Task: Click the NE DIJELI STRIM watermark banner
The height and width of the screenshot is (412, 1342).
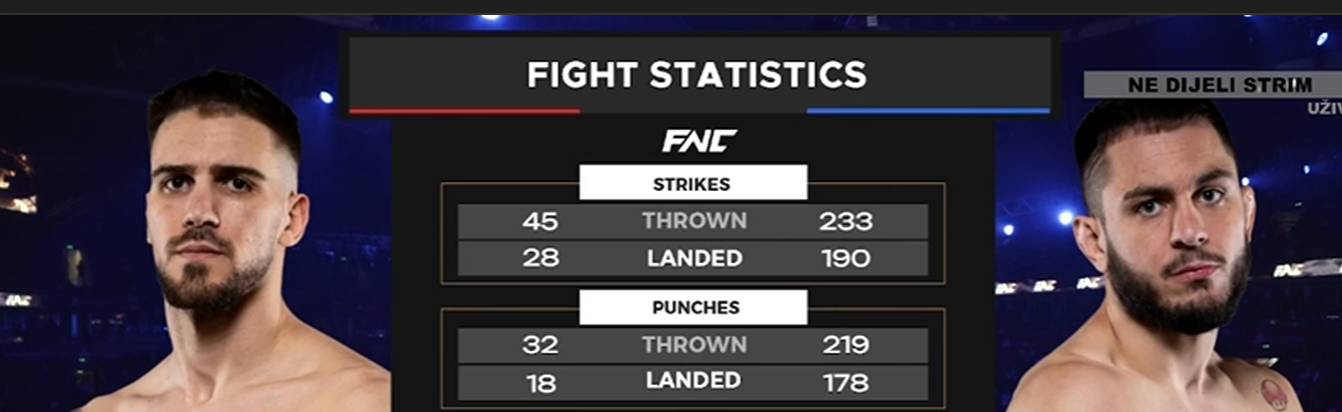Action: 1212,85
